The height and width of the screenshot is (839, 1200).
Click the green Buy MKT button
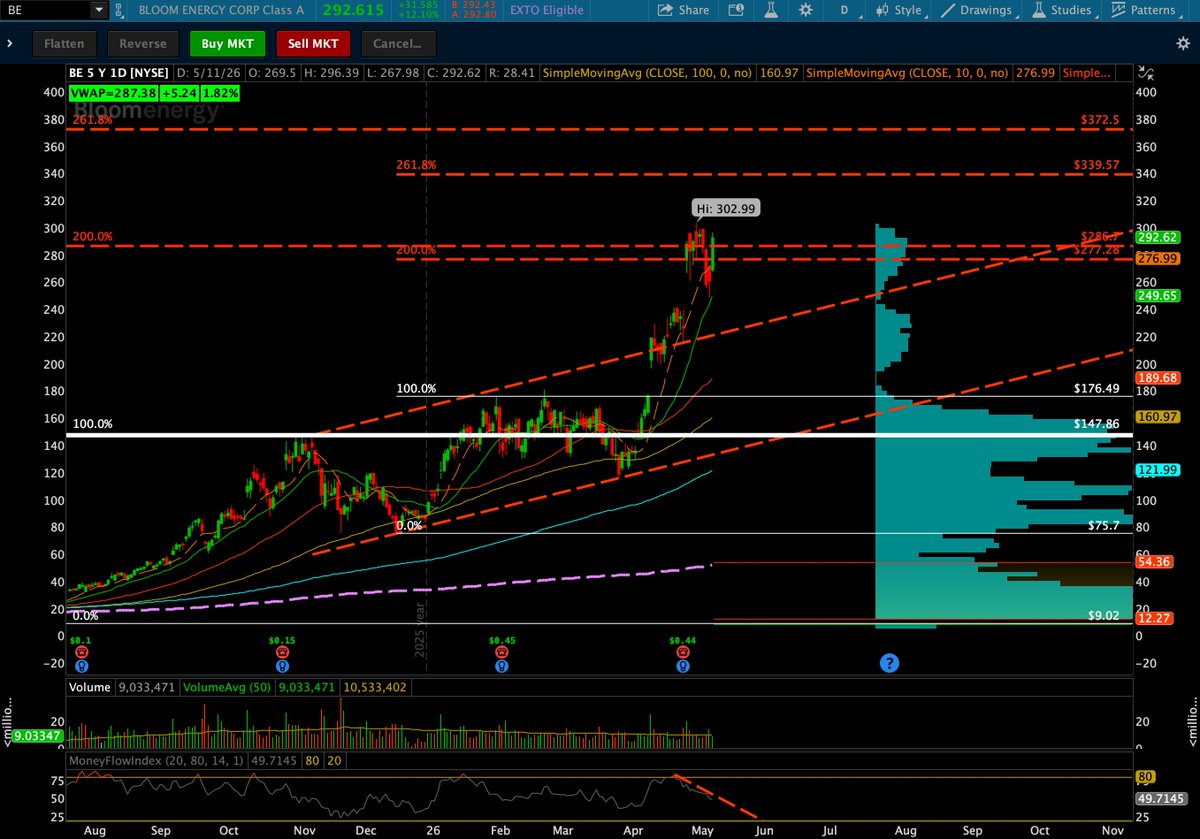(227, 44)
